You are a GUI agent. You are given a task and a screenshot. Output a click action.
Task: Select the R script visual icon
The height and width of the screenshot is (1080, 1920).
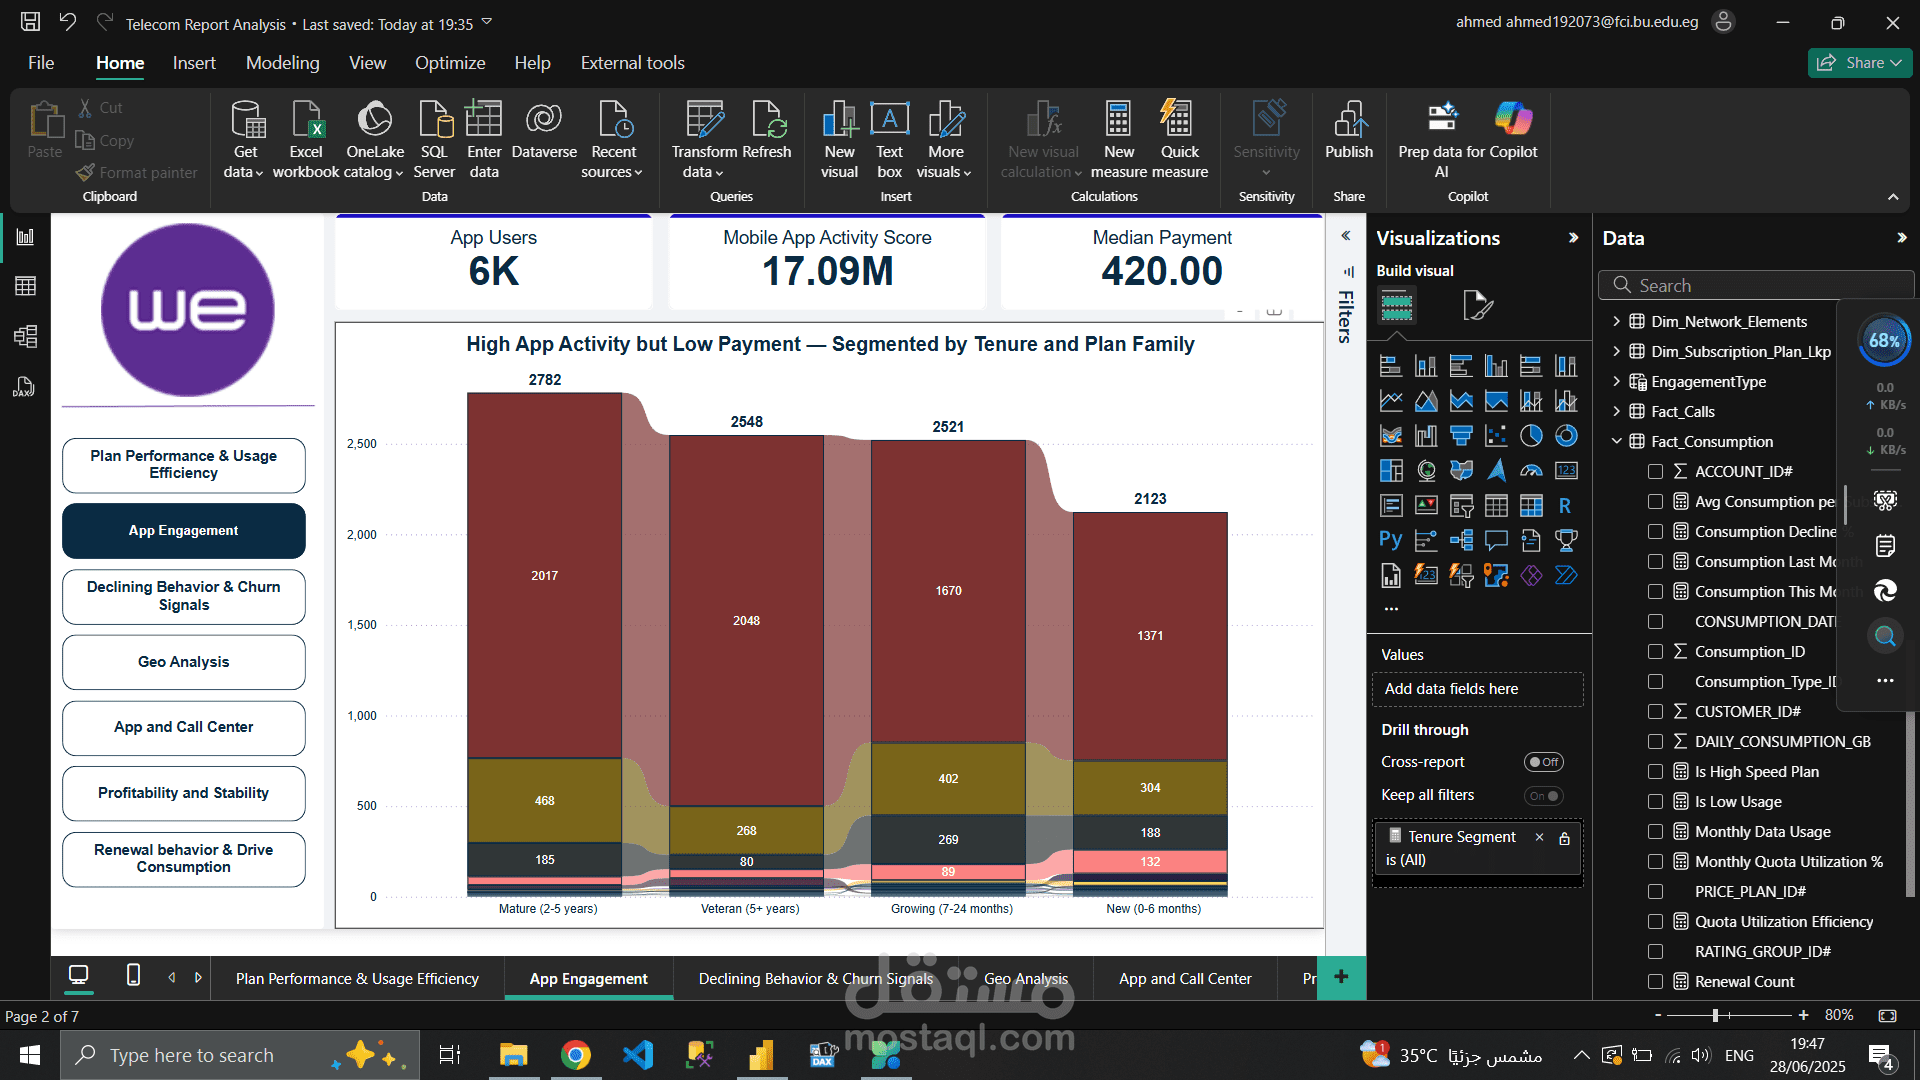(1566, 506)
